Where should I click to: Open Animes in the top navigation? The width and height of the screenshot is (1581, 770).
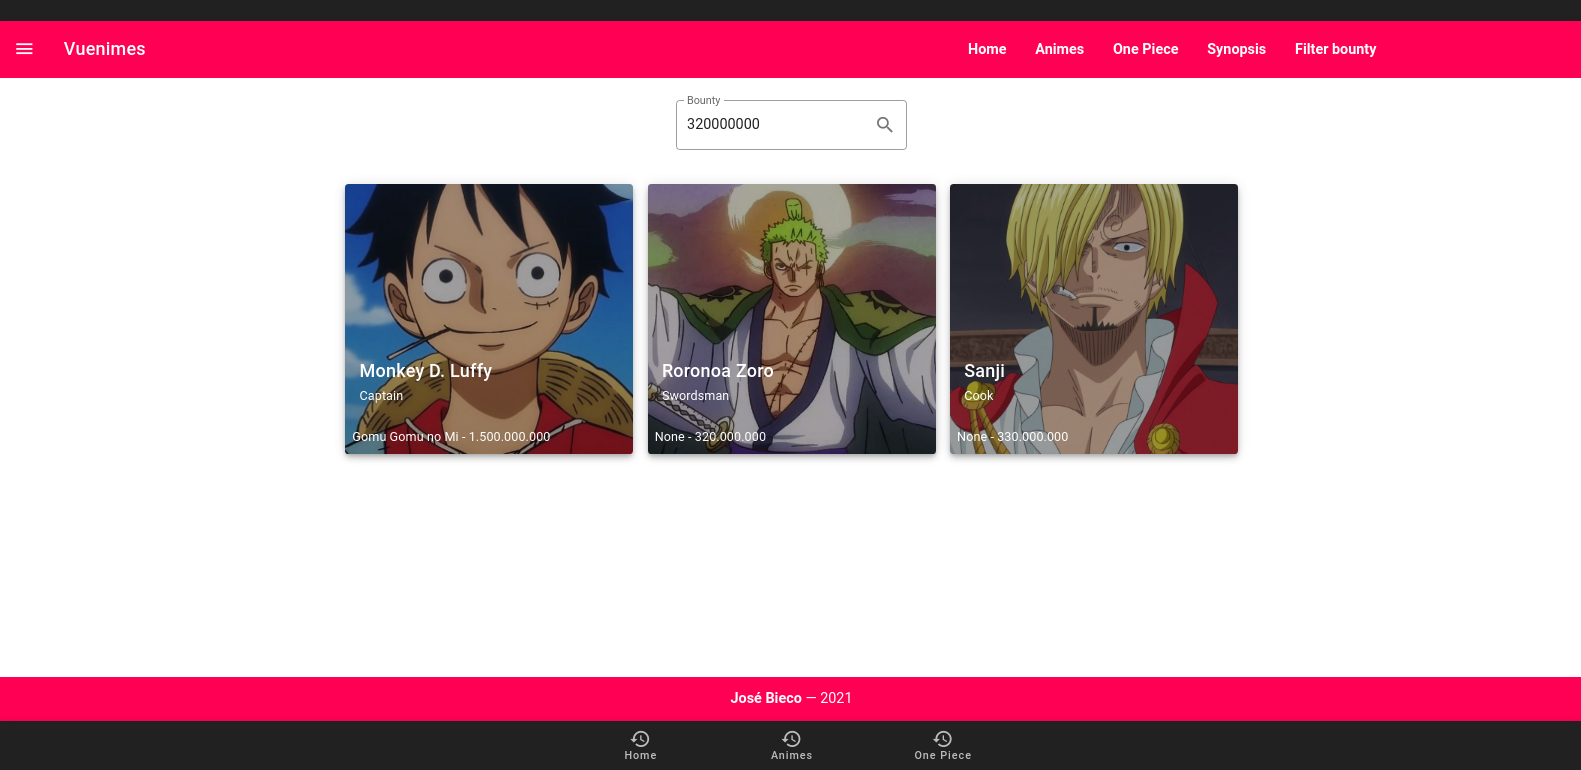tap(1059, 49)
